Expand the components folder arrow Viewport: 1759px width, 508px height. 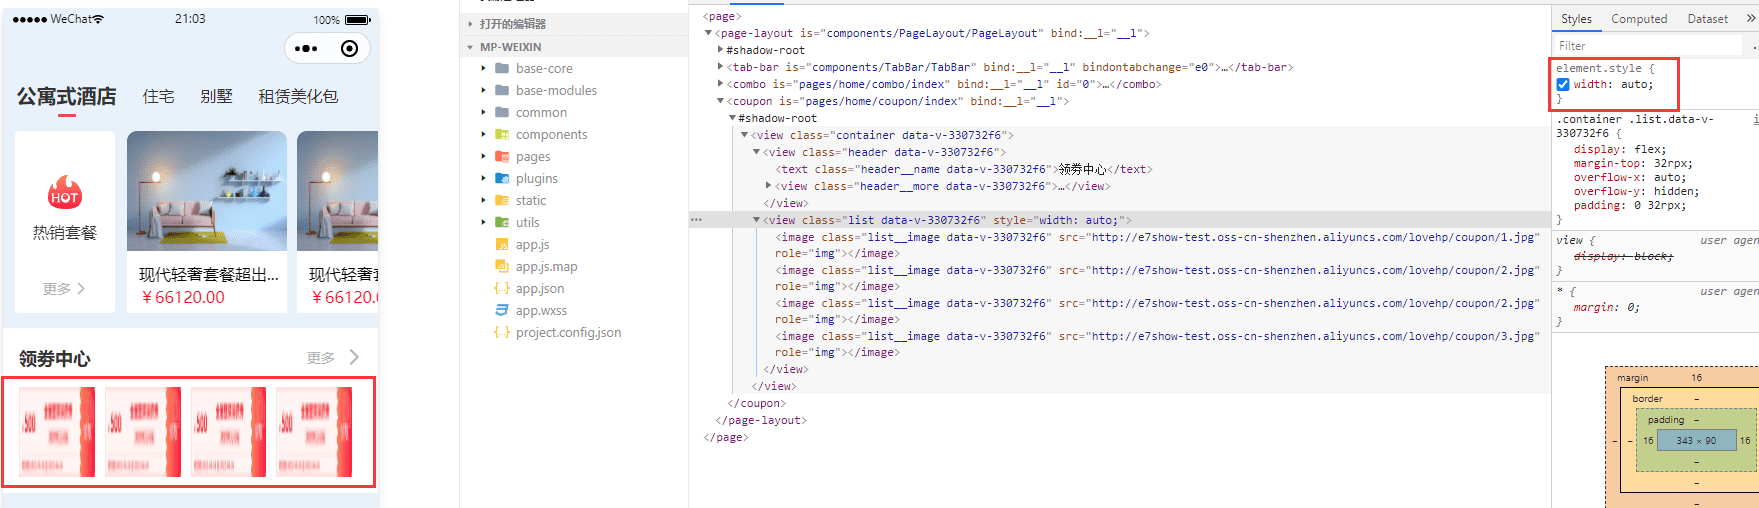[484, 134]
